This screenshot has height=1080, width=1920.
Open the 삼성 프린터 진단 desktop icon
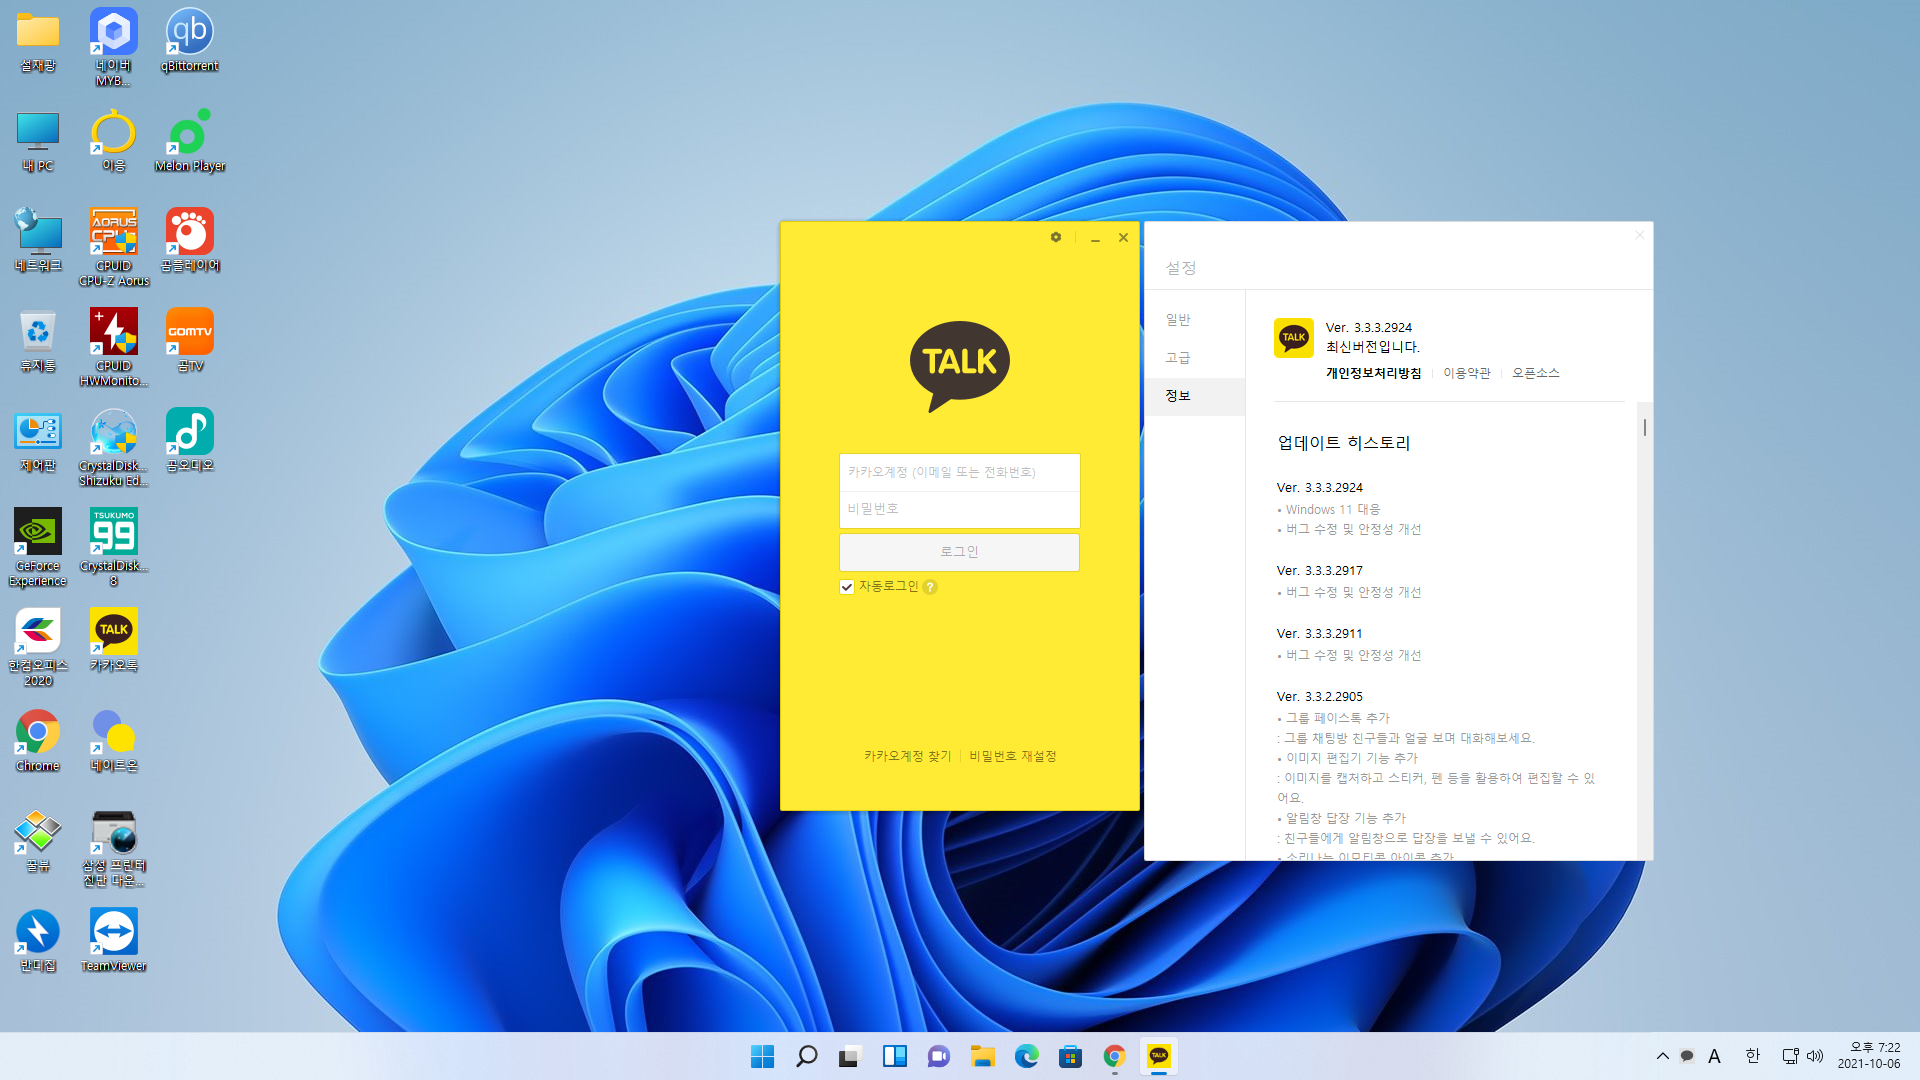(114, 847)
